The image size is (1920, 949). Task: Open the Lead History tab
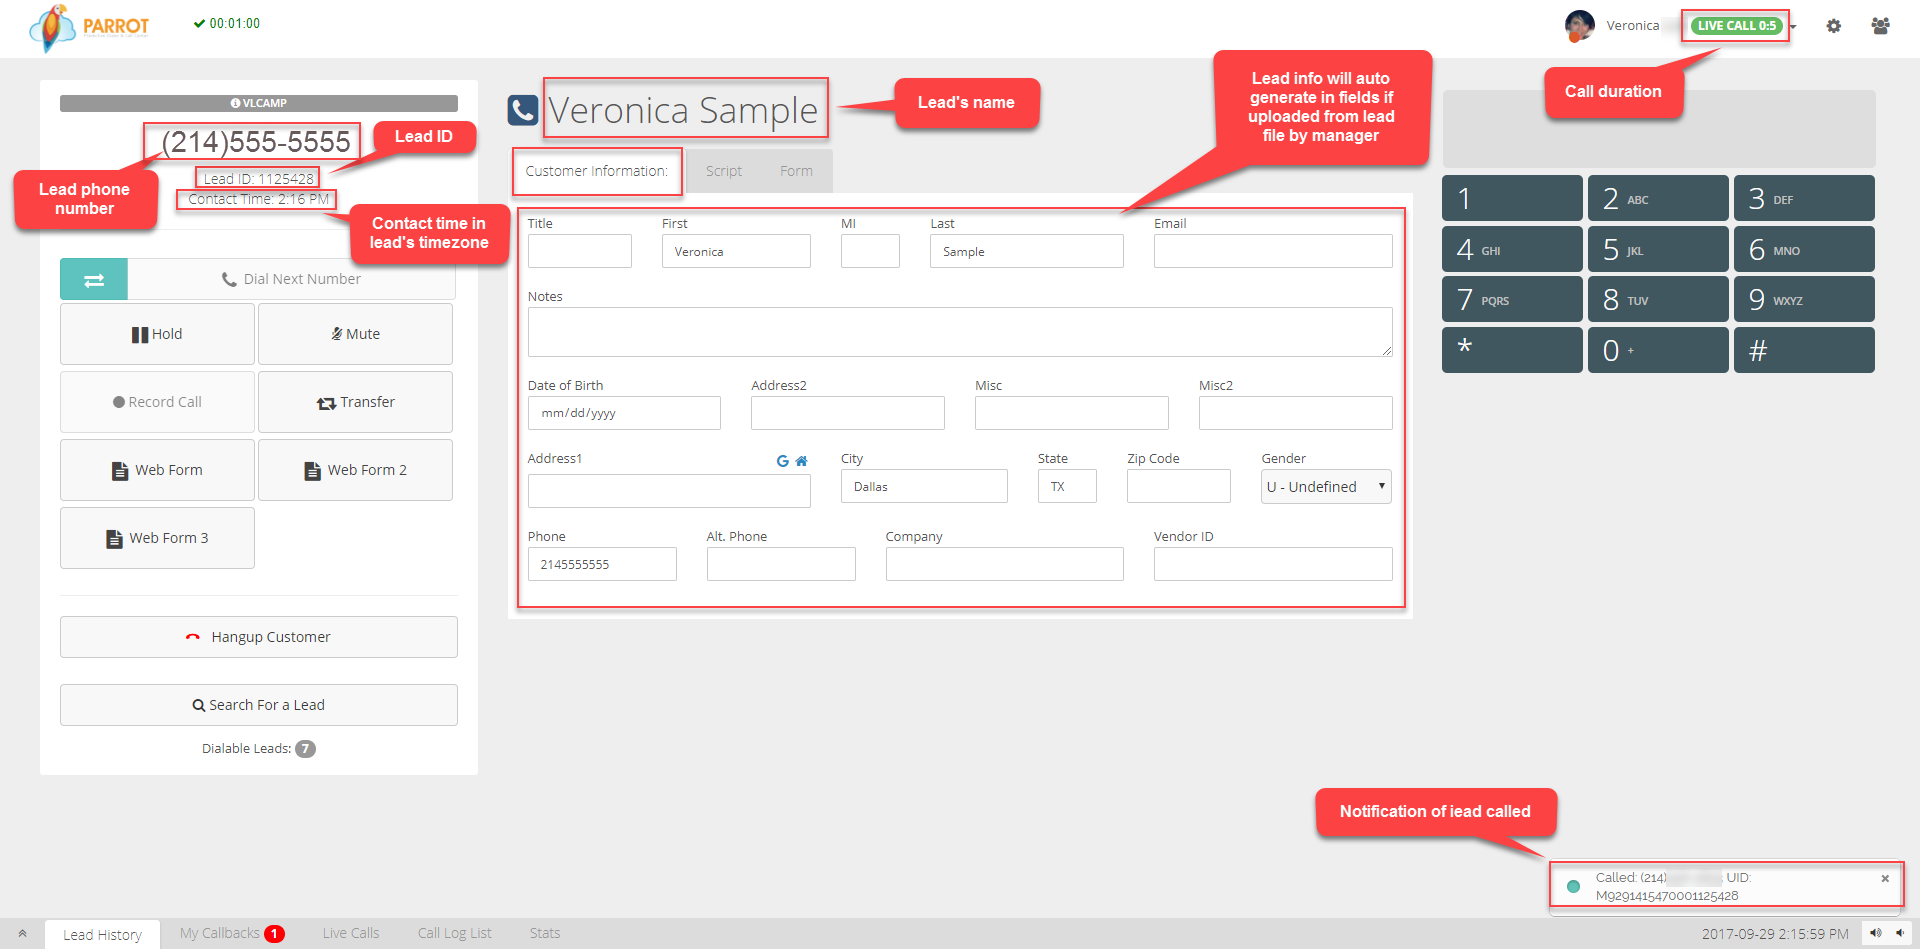coord(102,934)
